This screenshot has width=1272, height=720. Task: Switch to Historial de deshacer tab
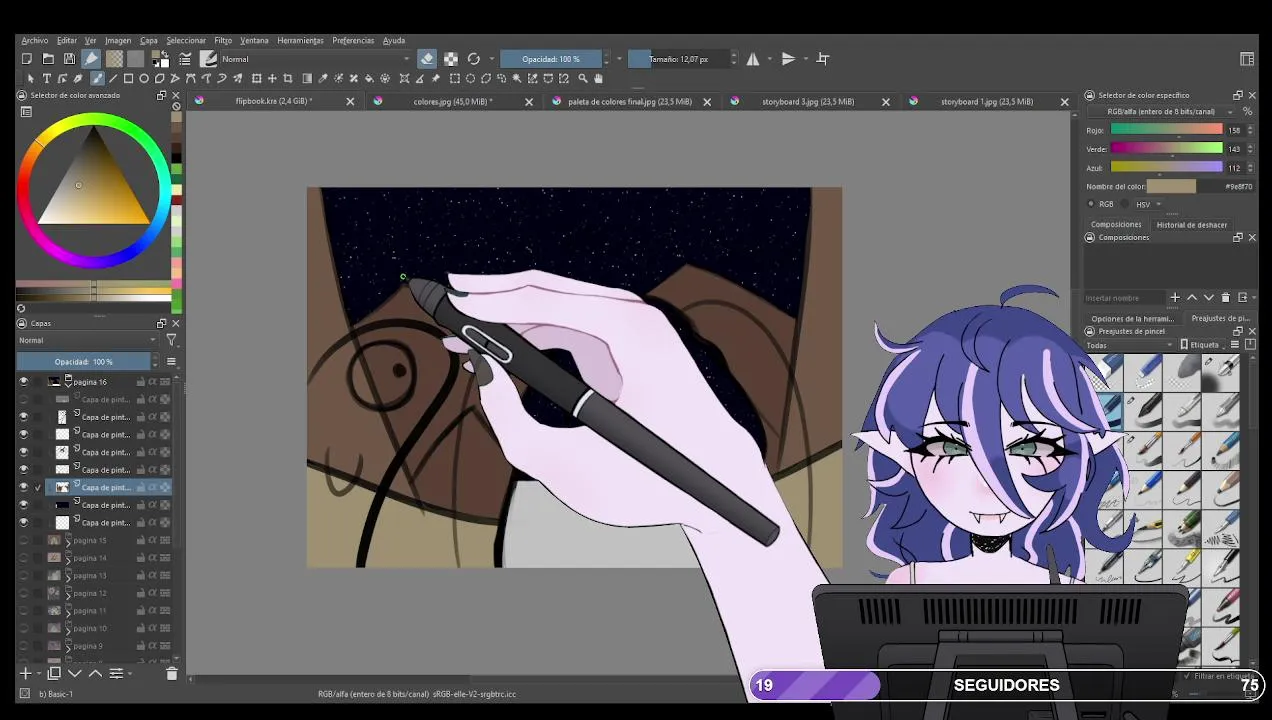coord(1192,225)
